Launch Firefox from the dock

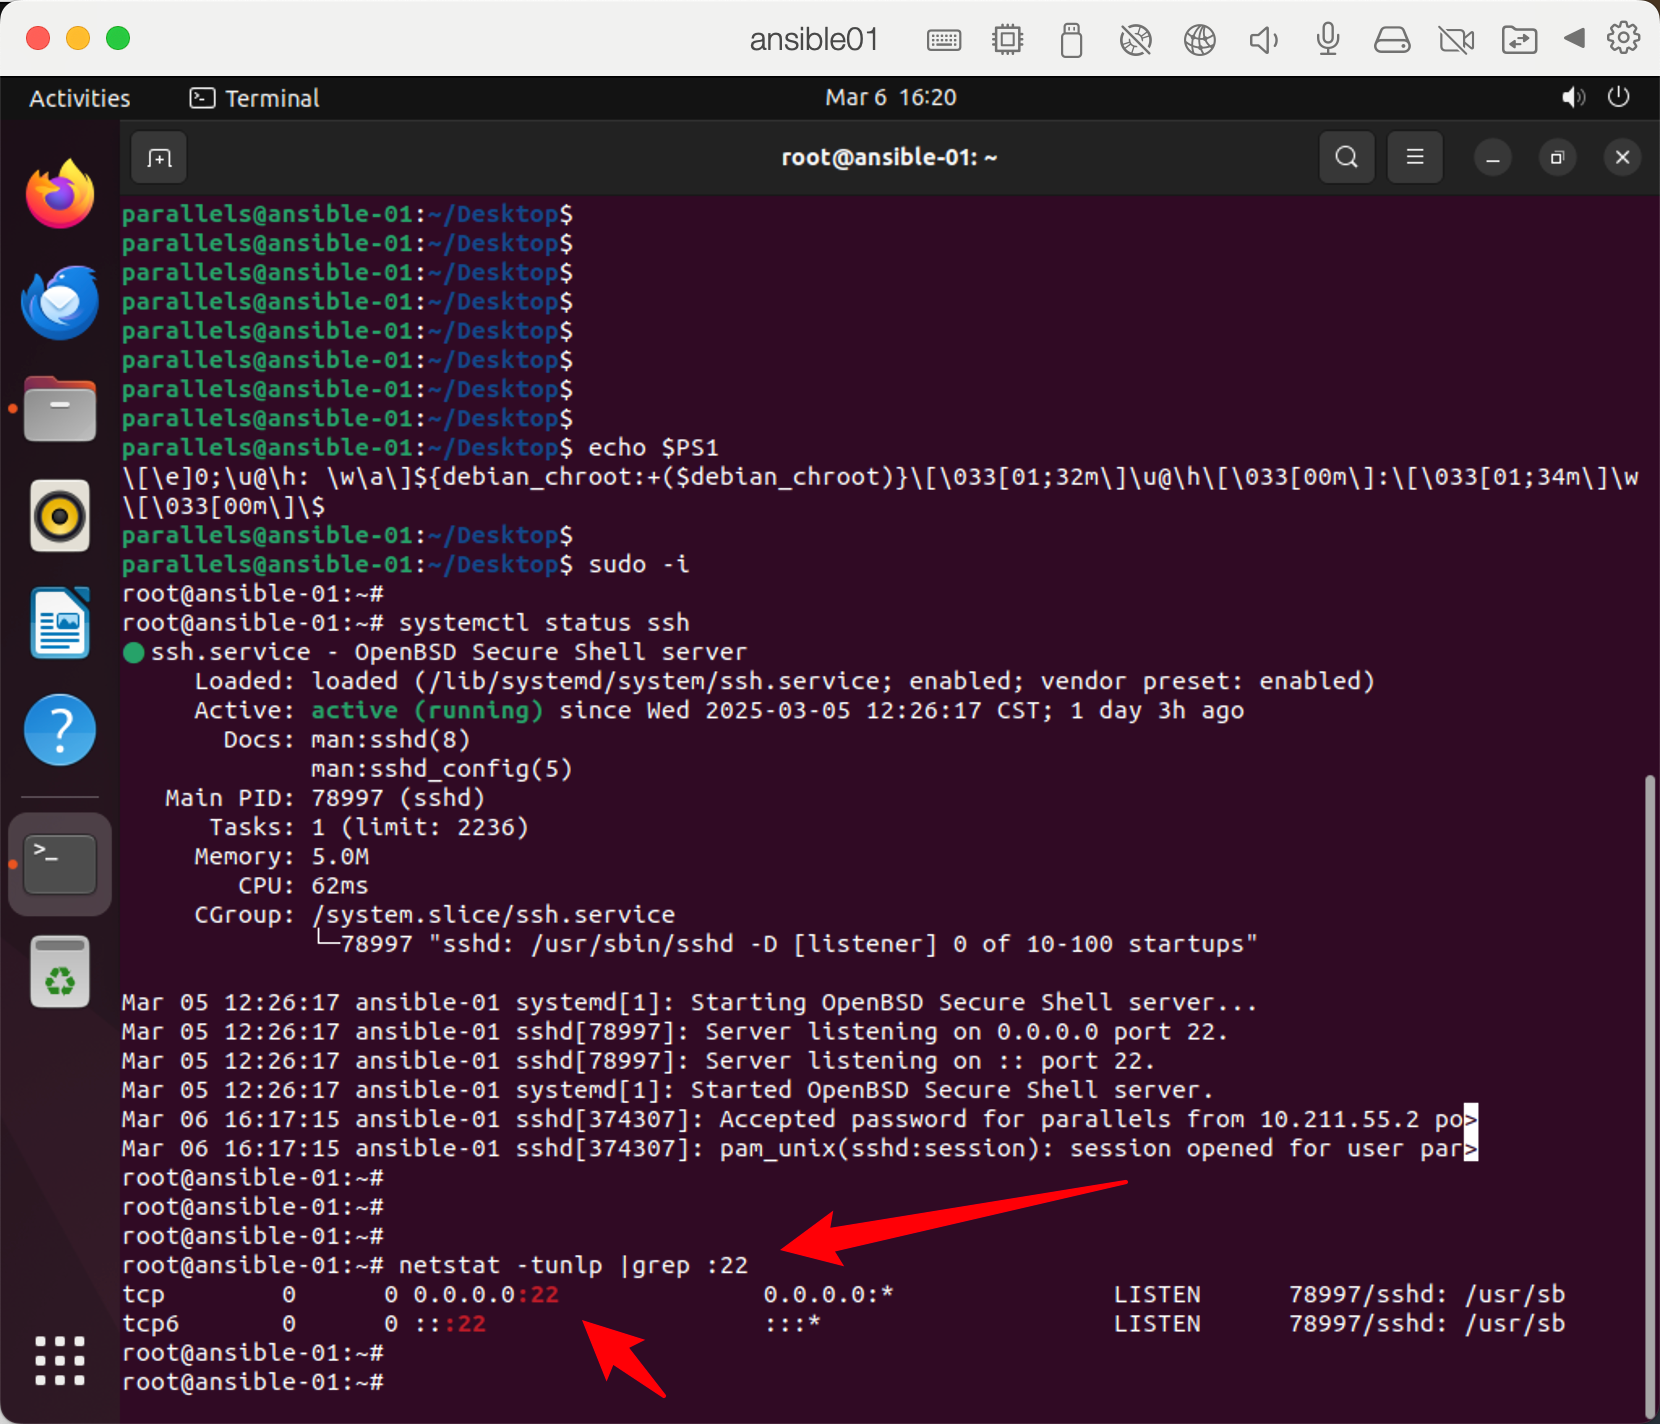(x=60, y=194)
